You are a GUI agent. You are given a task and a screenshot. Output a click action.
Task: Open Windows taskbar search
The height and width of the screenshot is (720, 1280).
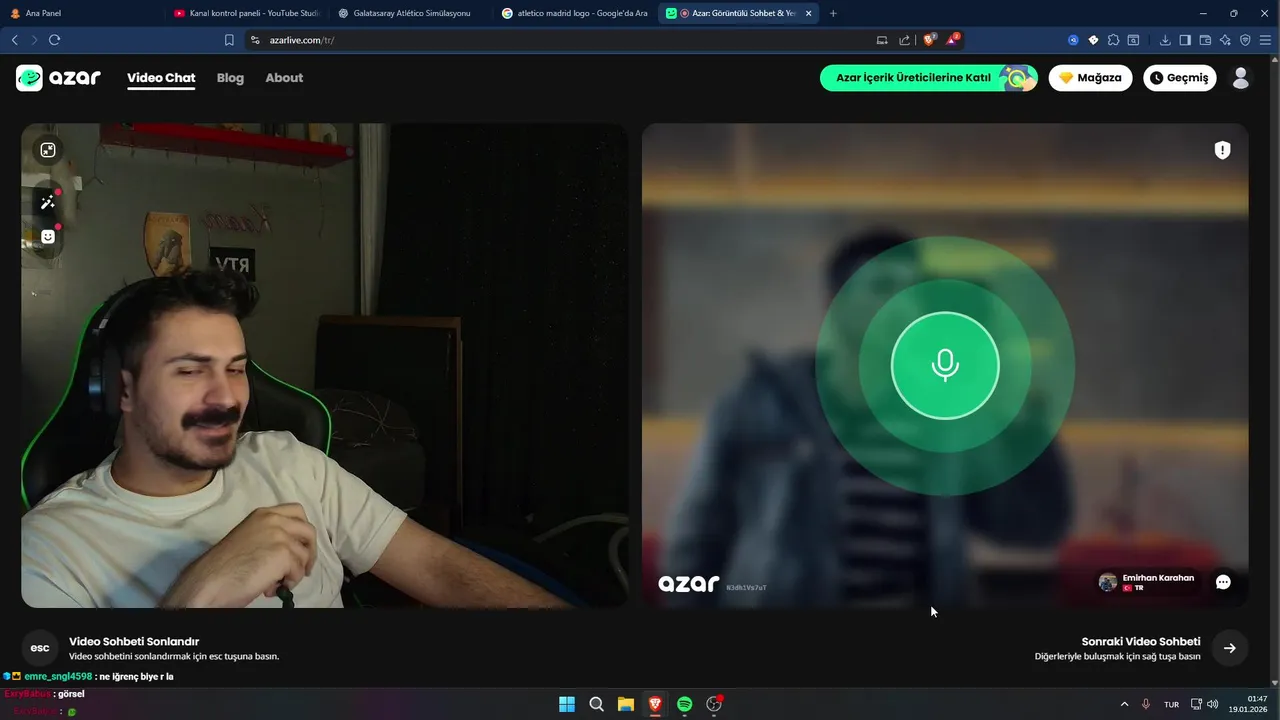click(x=596, y=704)
